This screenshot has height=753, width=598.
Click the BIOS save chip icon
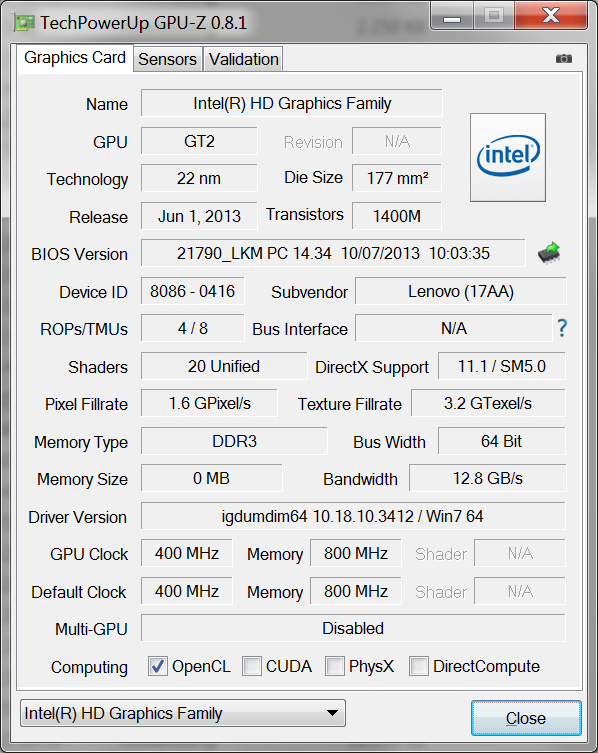tap(549, 253)
